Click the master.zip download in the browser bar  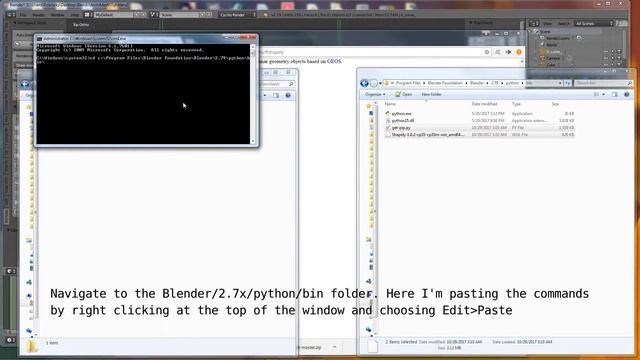pyautogui.click(x=309, y=347)
